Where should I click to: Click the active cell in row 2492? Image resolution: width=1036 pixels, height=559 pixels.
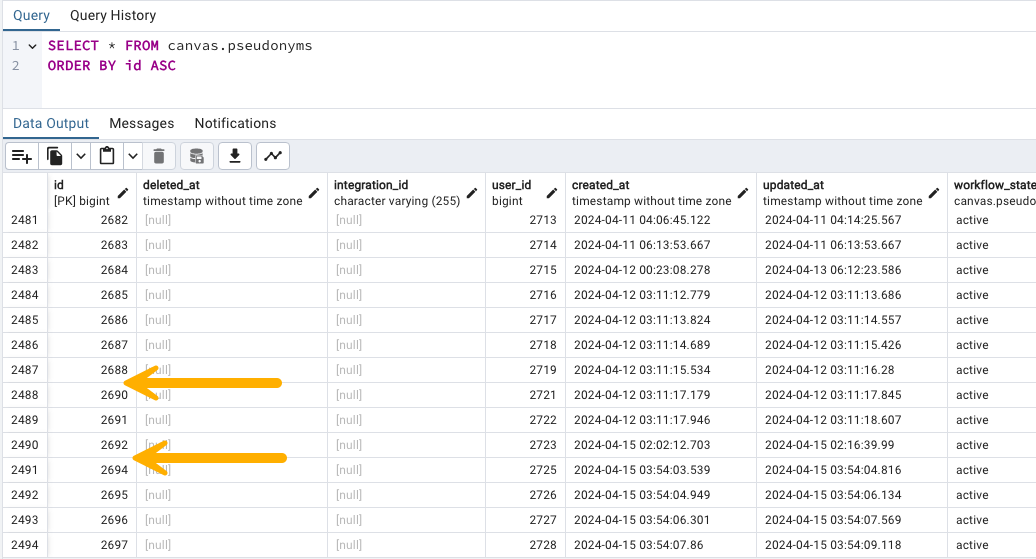(991, 495)
